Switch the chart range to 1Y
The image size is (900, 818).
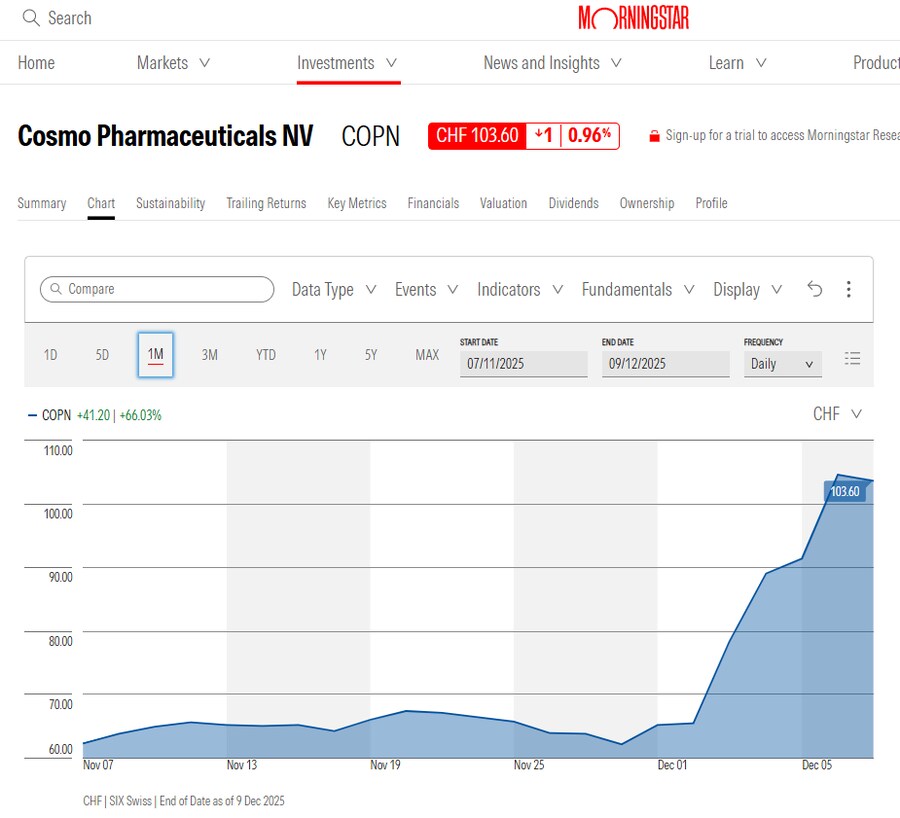pos(320,355)
